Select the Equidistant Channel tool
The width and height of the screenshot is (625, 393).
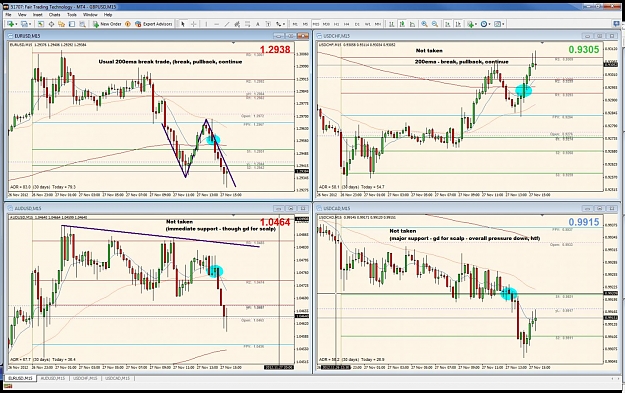point(237,24)
